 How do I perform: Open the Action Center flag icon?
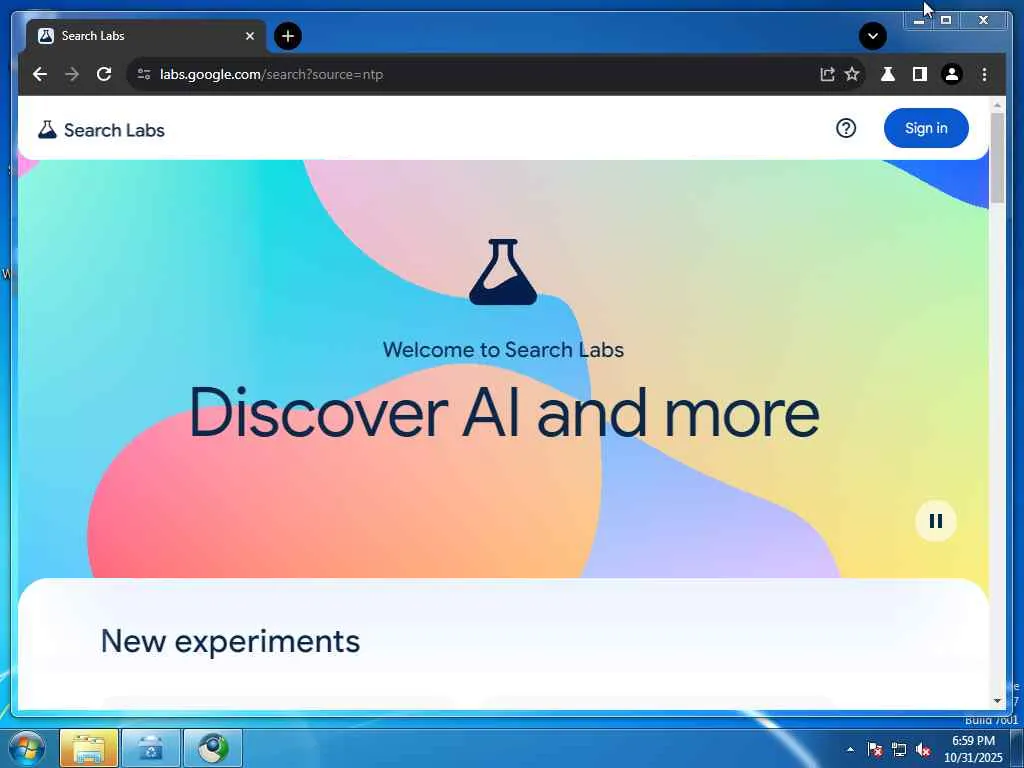pyautogui.click(x=875, y=749)
